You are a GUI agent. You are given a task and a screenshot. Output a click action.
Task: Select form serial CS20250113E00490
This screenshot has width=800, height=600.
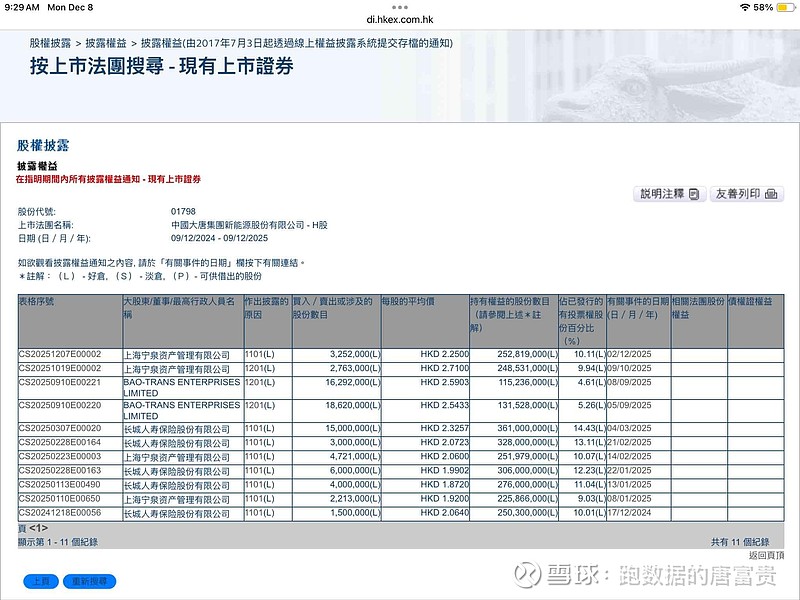pyautogui.click(x=60, y=484)
